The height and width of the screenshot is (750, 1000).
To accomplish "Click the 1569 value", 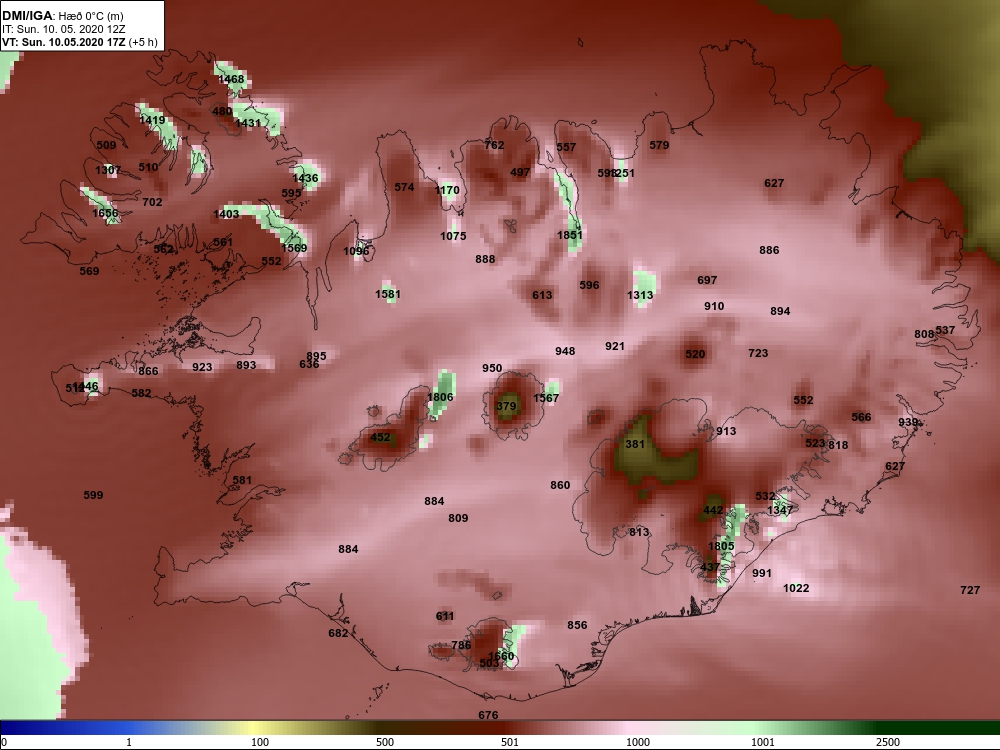I will (294, 247).
